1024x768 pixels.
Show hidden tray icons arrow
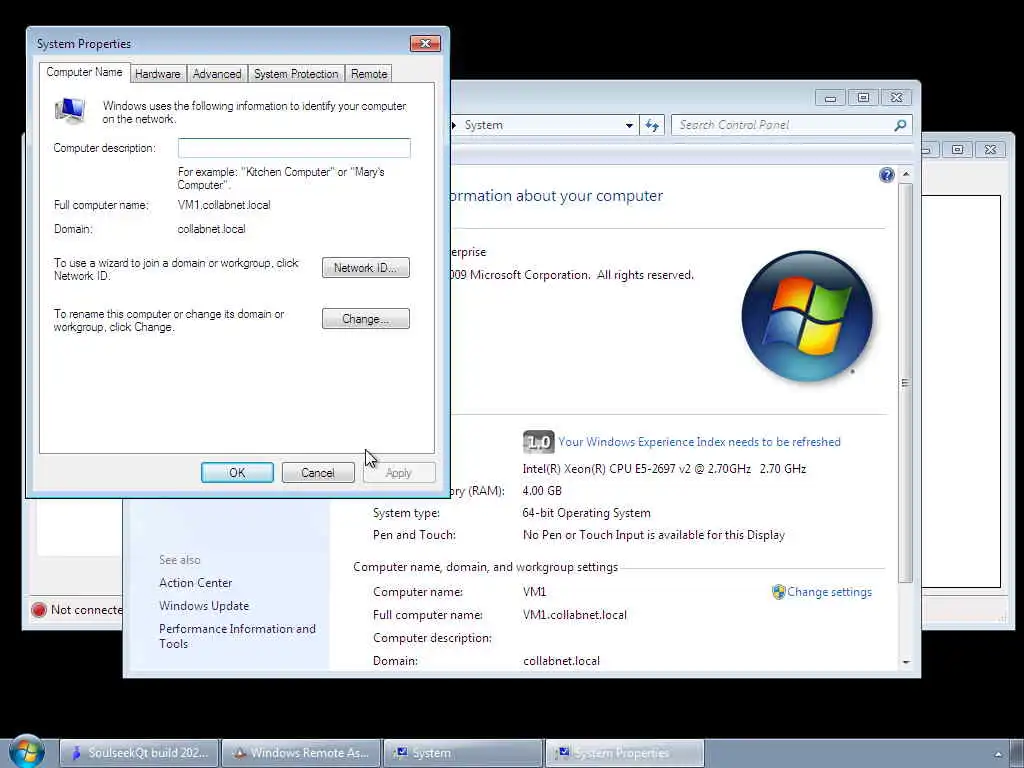997,754
